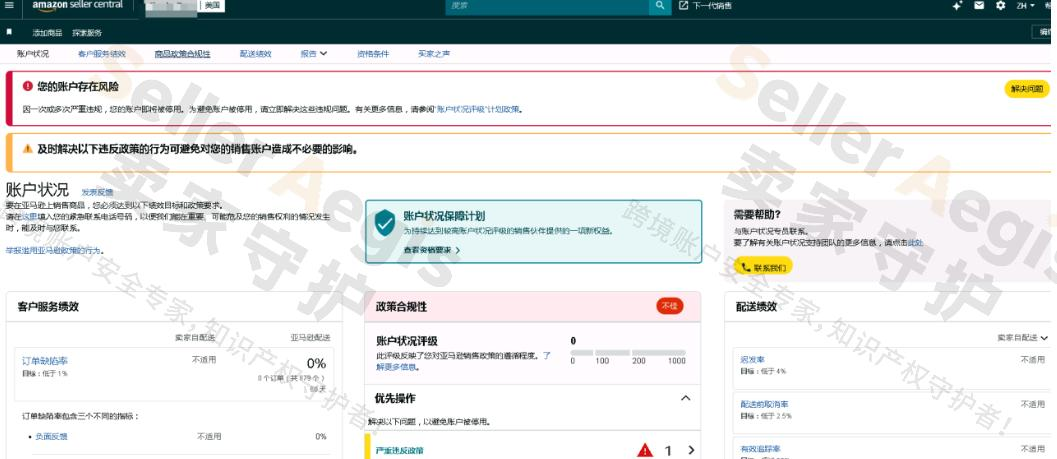Image resolution: width=1057 pixels, height=459 pixels.
Task: Open the 配送绩效 tab
Action: (x=255, y=54)
